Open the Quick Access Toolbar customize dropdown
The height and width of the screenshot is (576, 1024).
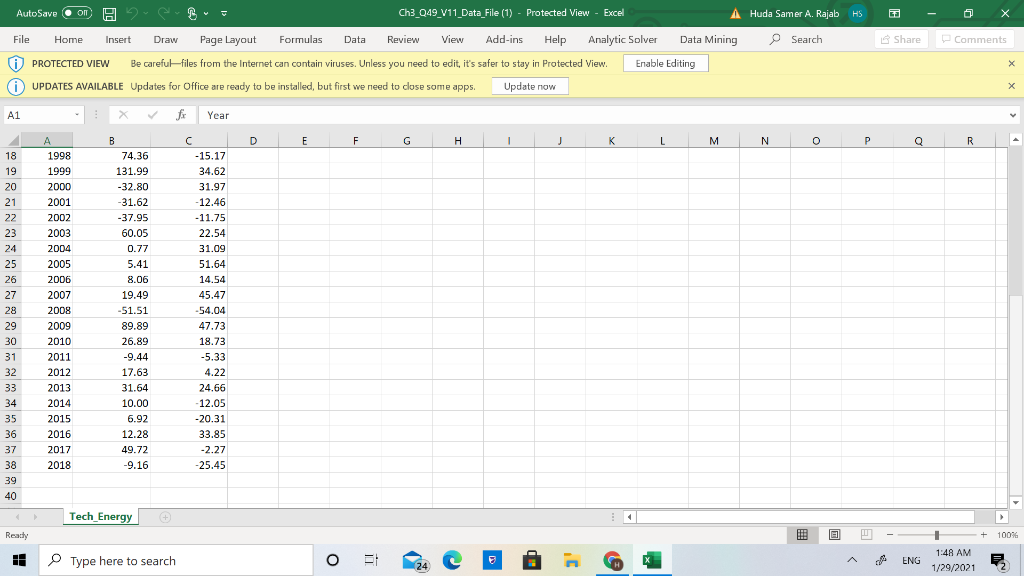tap(226, 13)
